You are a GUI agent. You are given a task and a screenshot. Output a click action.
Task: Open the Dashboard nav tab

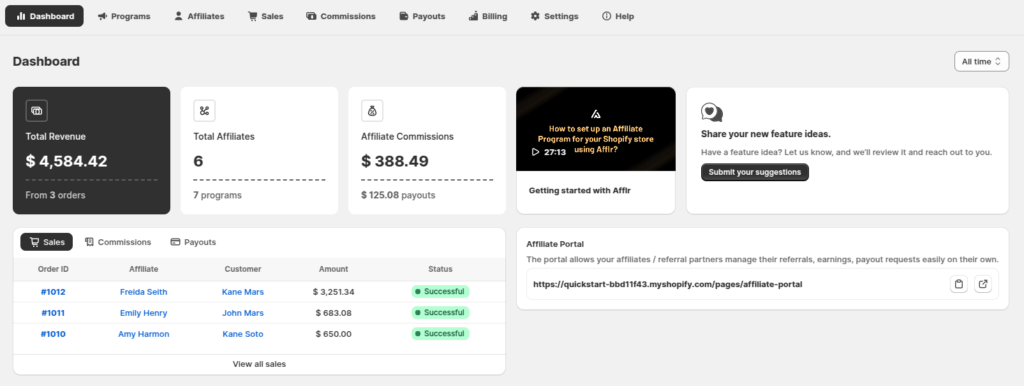coord(44,16)
